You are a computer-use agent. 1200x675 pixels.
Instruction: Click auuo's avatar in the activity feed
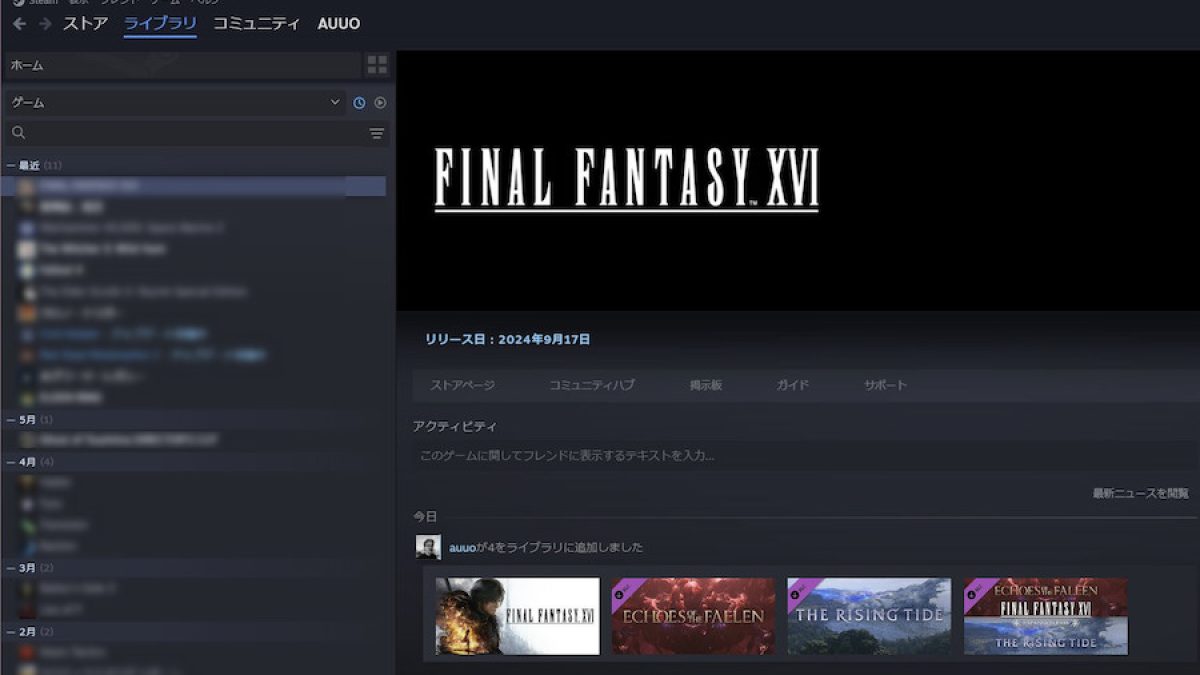(x=428, y=546)
